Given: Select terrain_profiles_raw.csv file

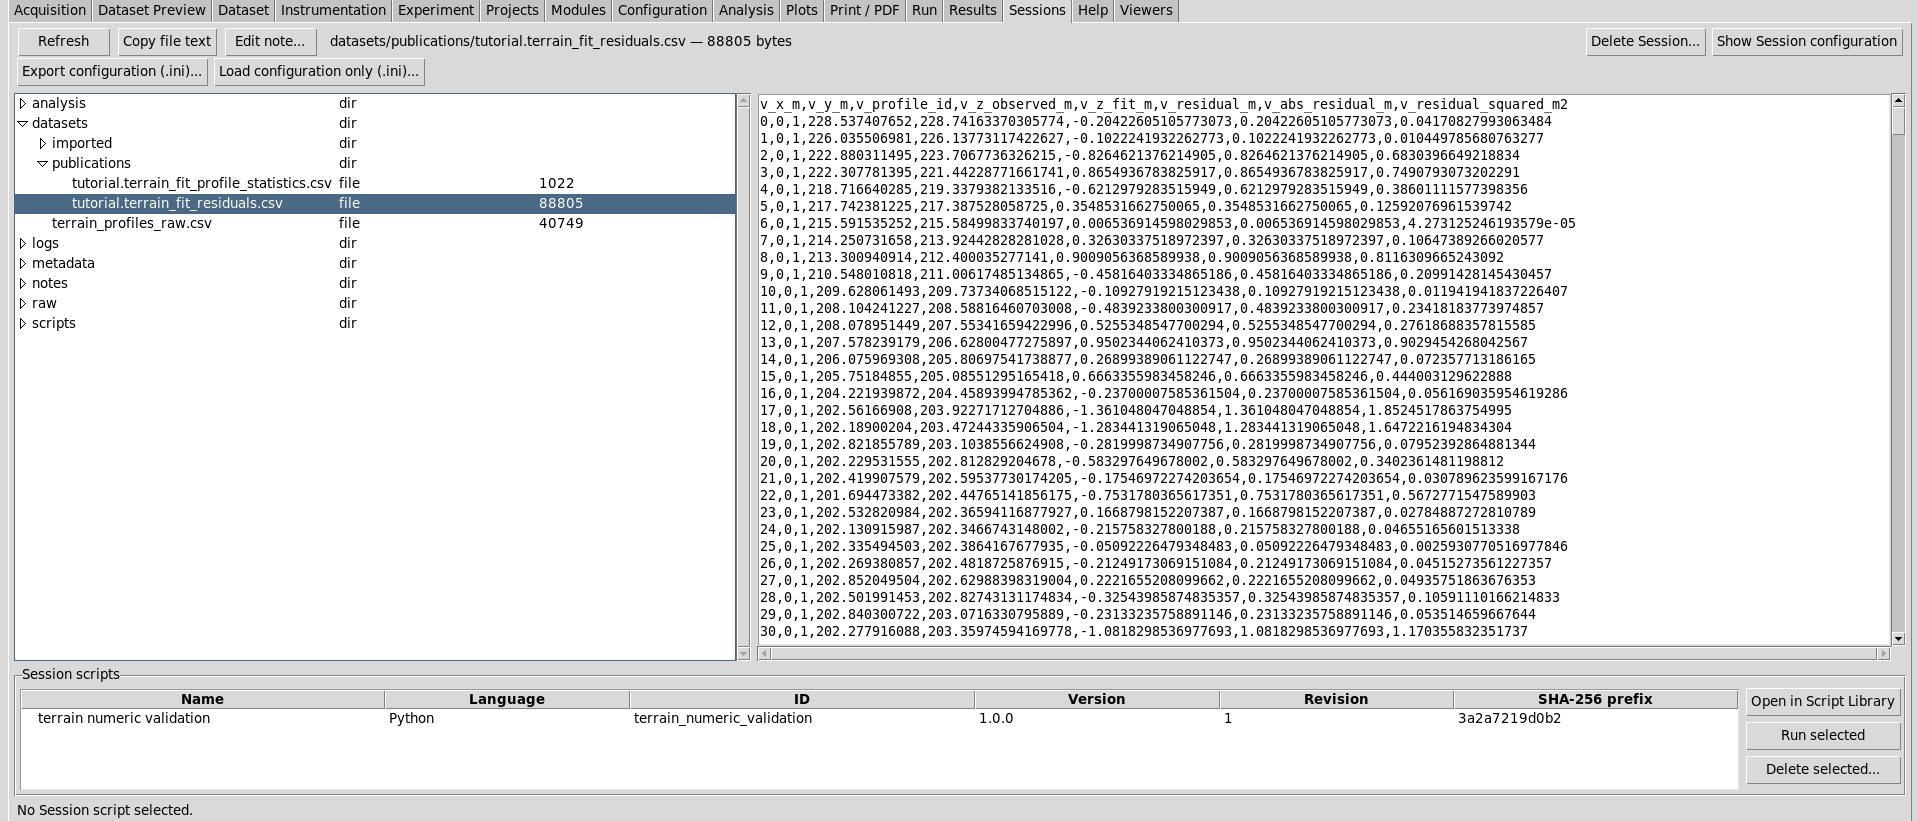Looking at the screenshot, I should pos(375,223).
